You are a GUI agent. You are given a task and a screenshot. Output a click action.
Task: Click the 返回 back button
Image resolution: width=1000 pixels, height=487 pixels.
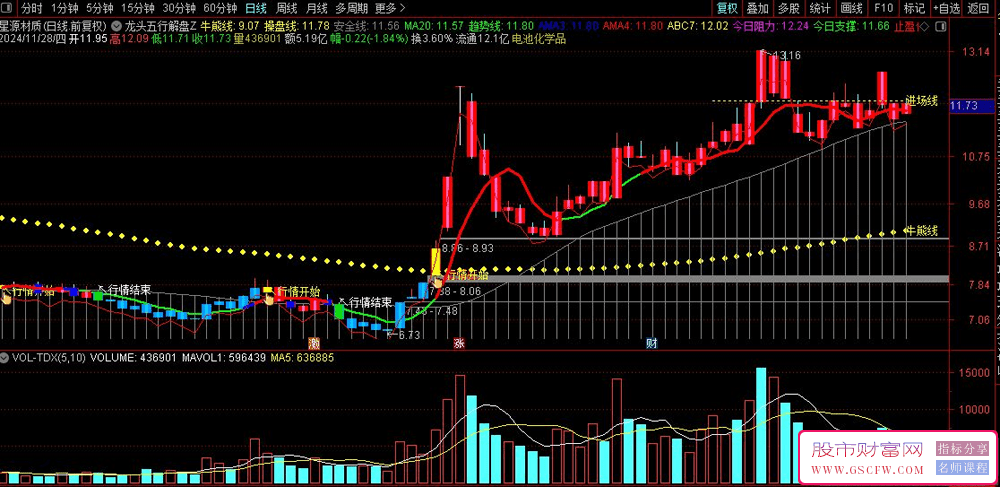977,8
